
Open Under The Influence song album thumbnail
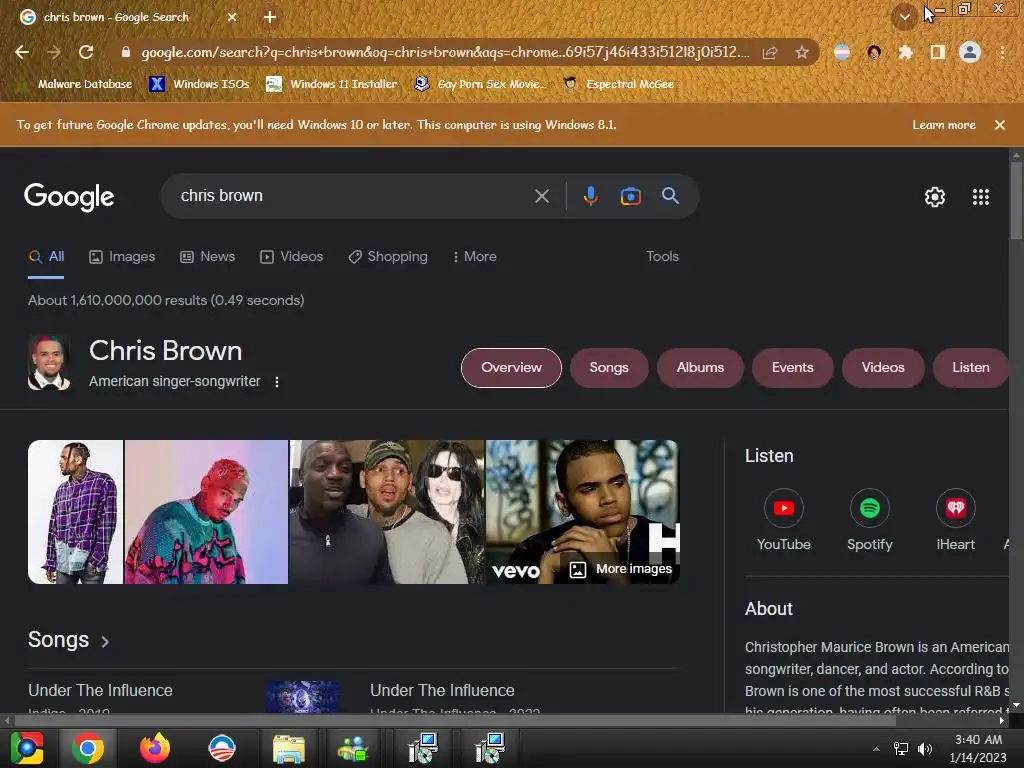pyautogui.click(x=302, y=697)
